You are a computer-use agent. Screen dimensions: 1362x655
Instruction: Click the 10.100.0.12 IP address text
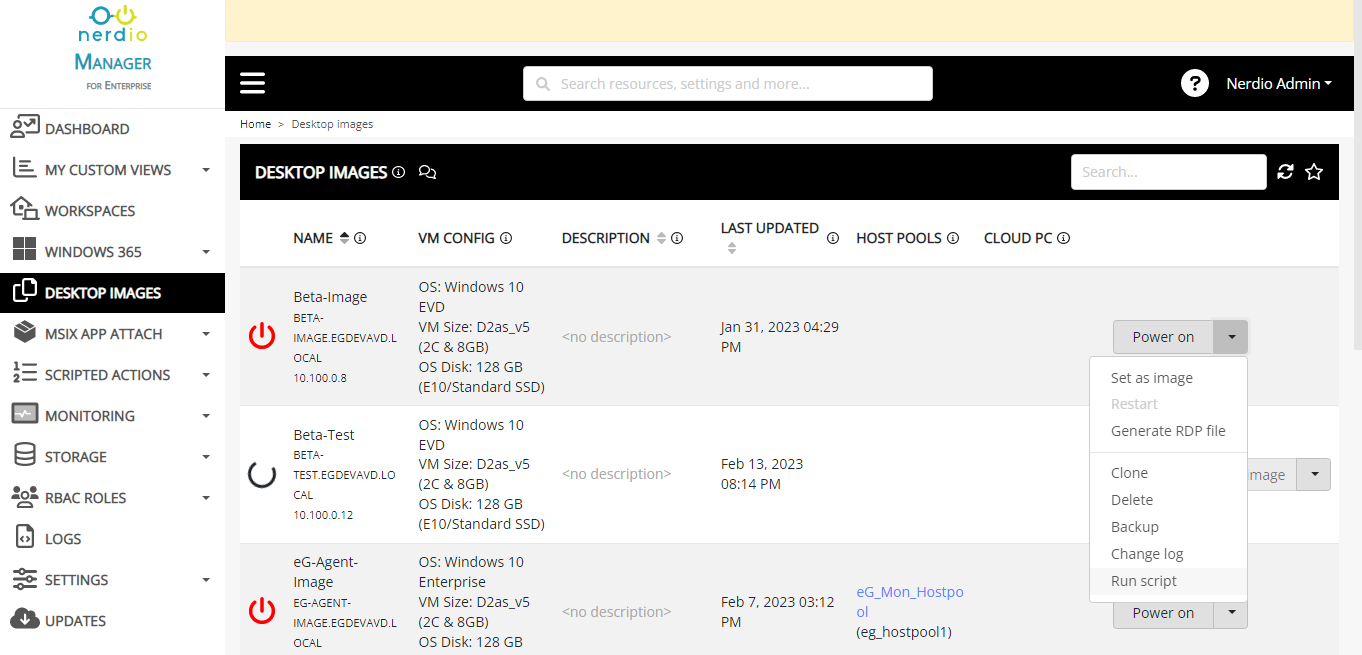coord(323,515)
